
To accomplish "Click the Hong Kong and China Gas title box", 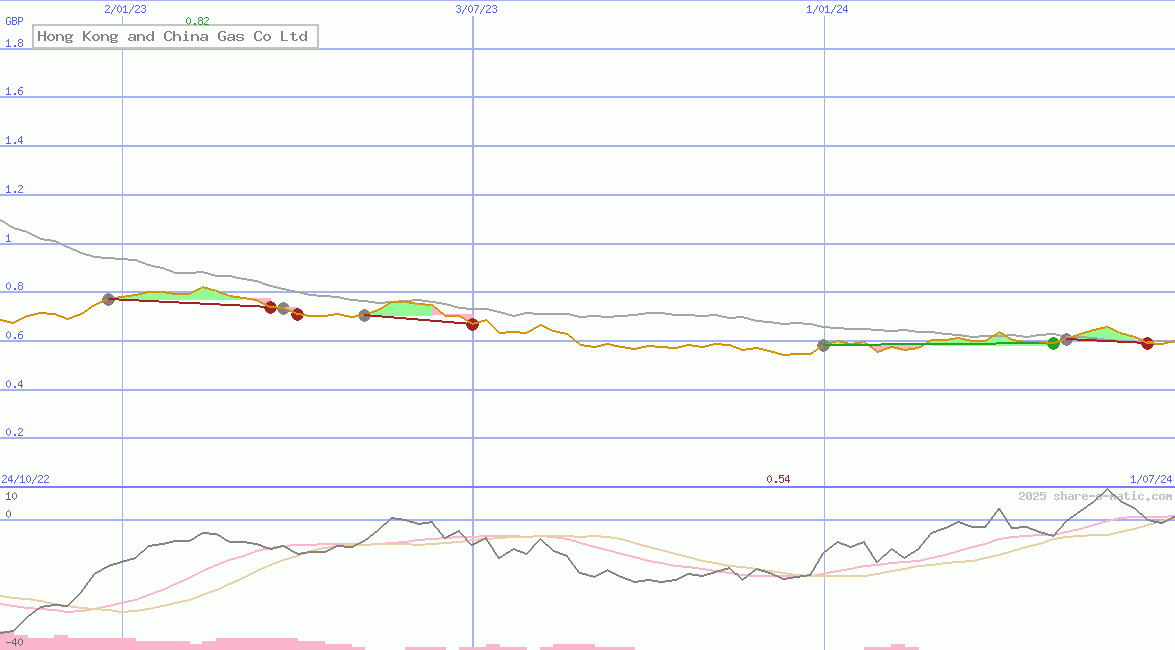I will pos(175,37).
